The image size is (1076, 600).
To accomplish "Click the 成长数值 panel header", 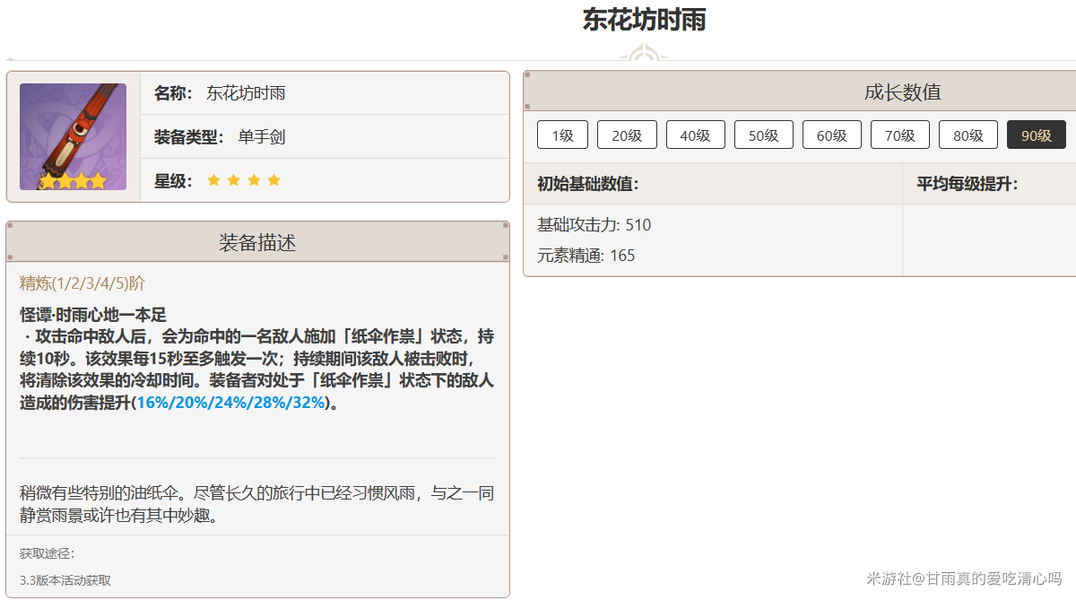I will point(902,92).
